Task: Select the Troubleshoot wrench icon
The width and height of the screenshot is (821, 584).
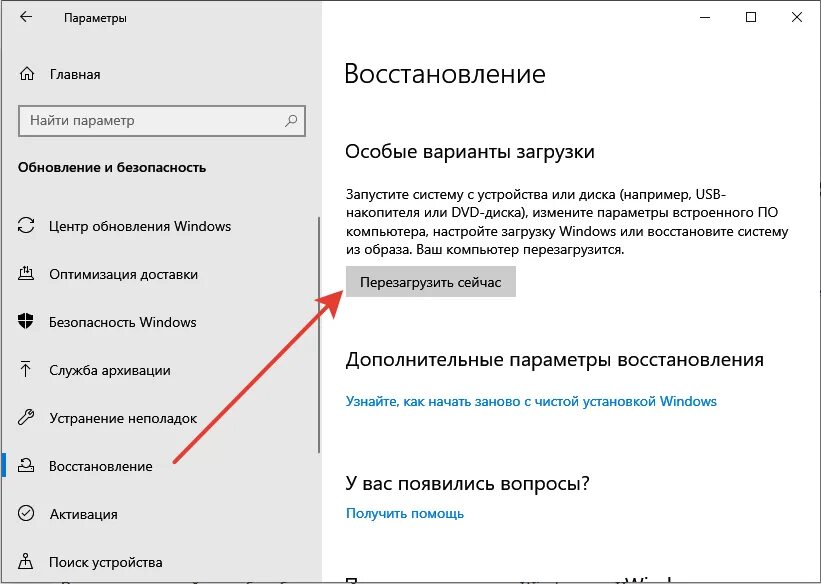Action: point(24,418)
